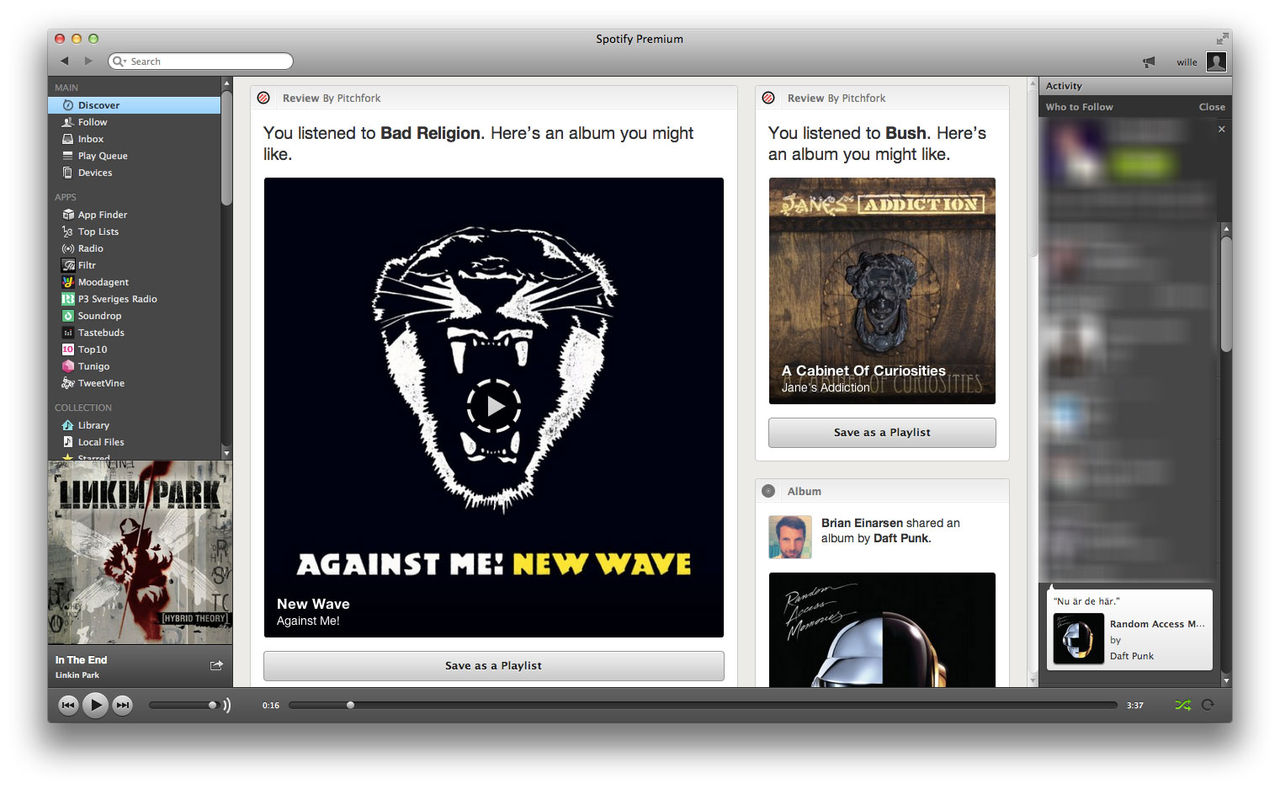Open Brian Einarsen's profile link
Image resolution: width=1280 pixels, height=789 pixels.
(862, 523)
